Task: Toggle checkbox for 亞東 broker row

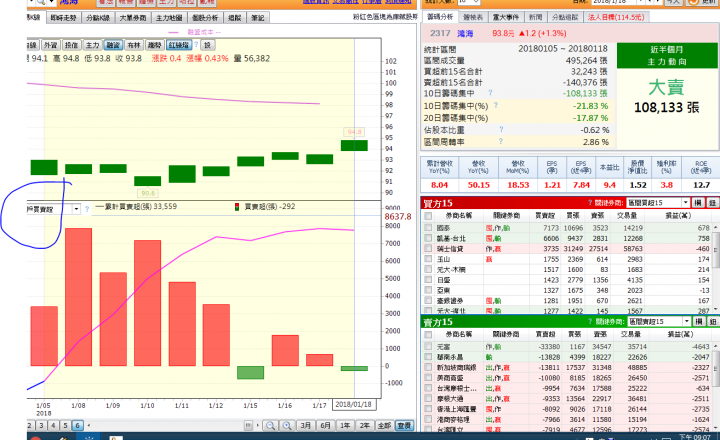Action: (x=428, y=290)
